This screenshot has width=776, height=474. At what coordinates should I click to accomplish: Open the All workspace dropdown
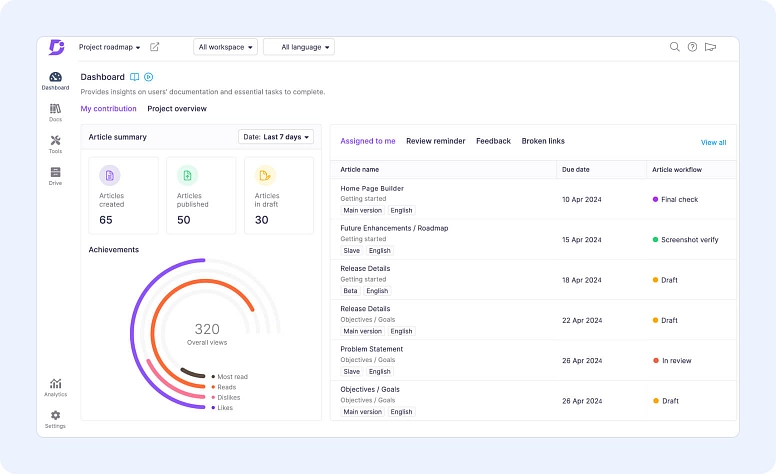(225, 47)
